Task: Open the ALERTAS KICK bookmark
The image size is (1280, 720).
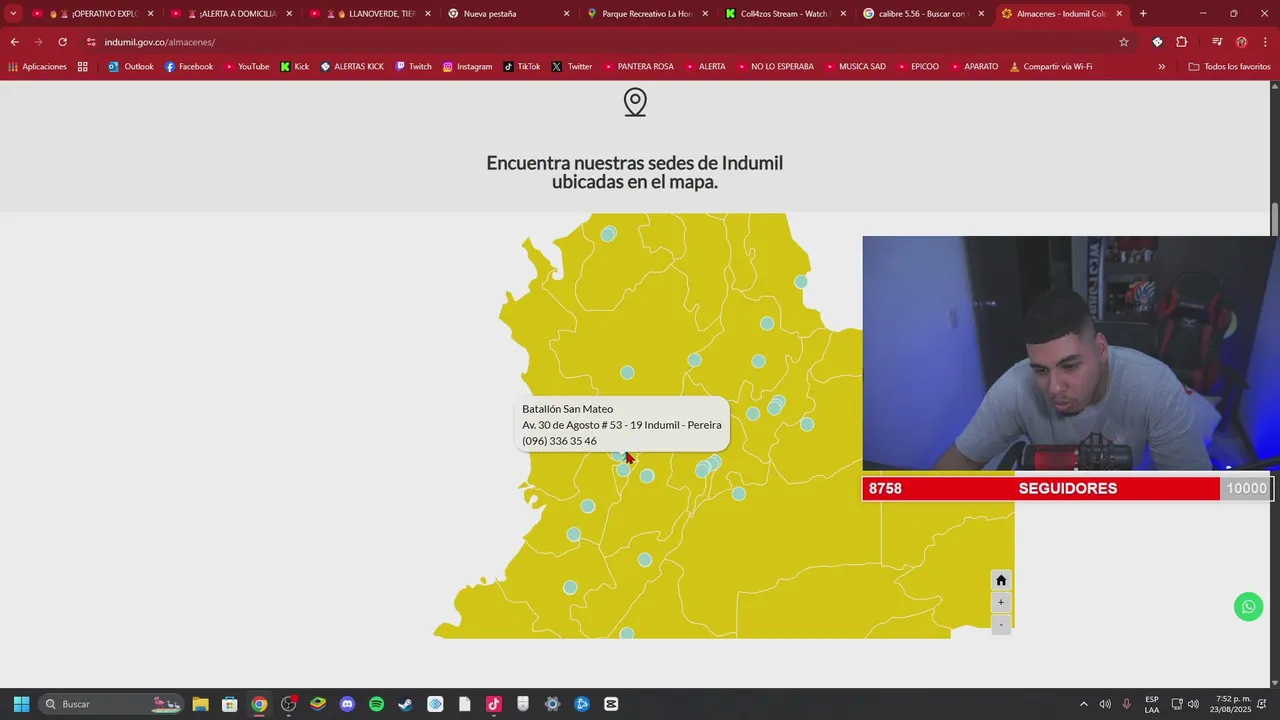Action: [352, 66]
